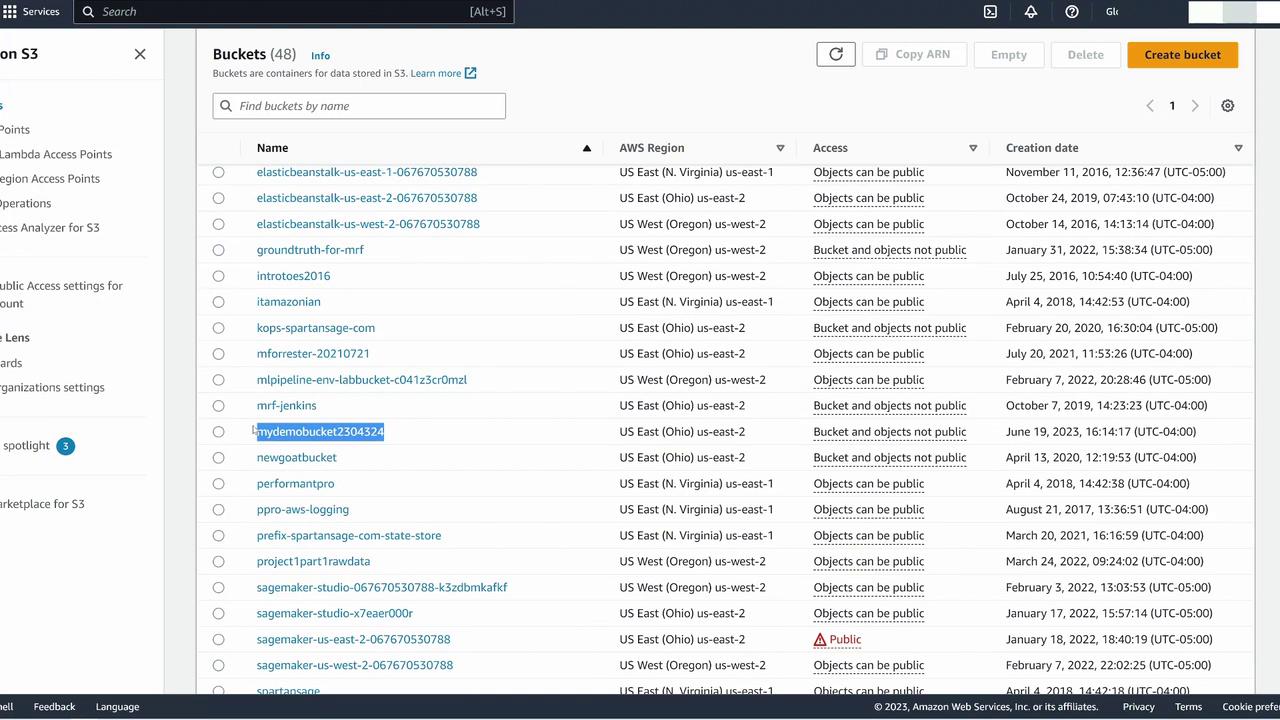
Task: Click the Feature spotlight count badge
Action: (65, 446)
